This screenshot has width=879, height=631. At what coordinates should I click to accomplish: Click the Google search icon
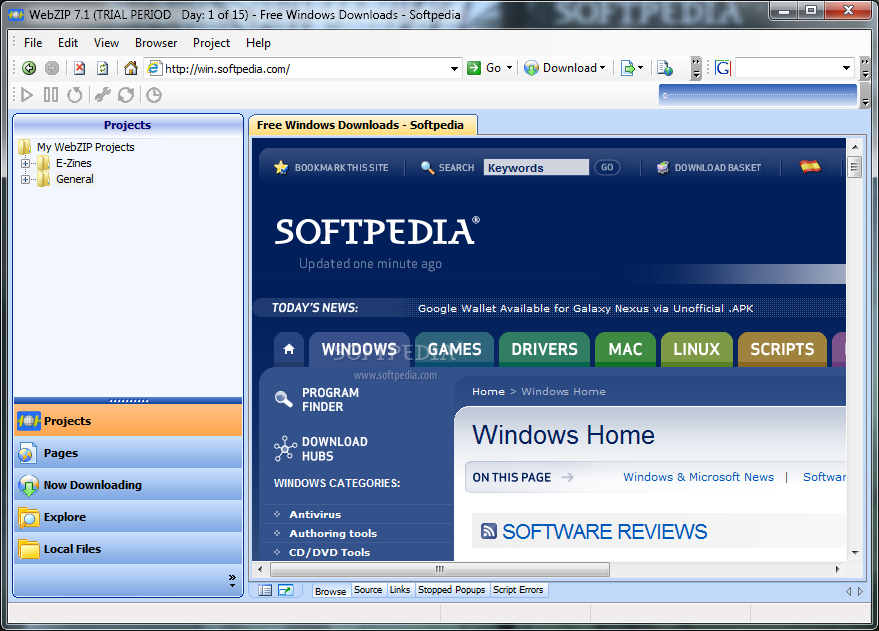coord(723,68)
